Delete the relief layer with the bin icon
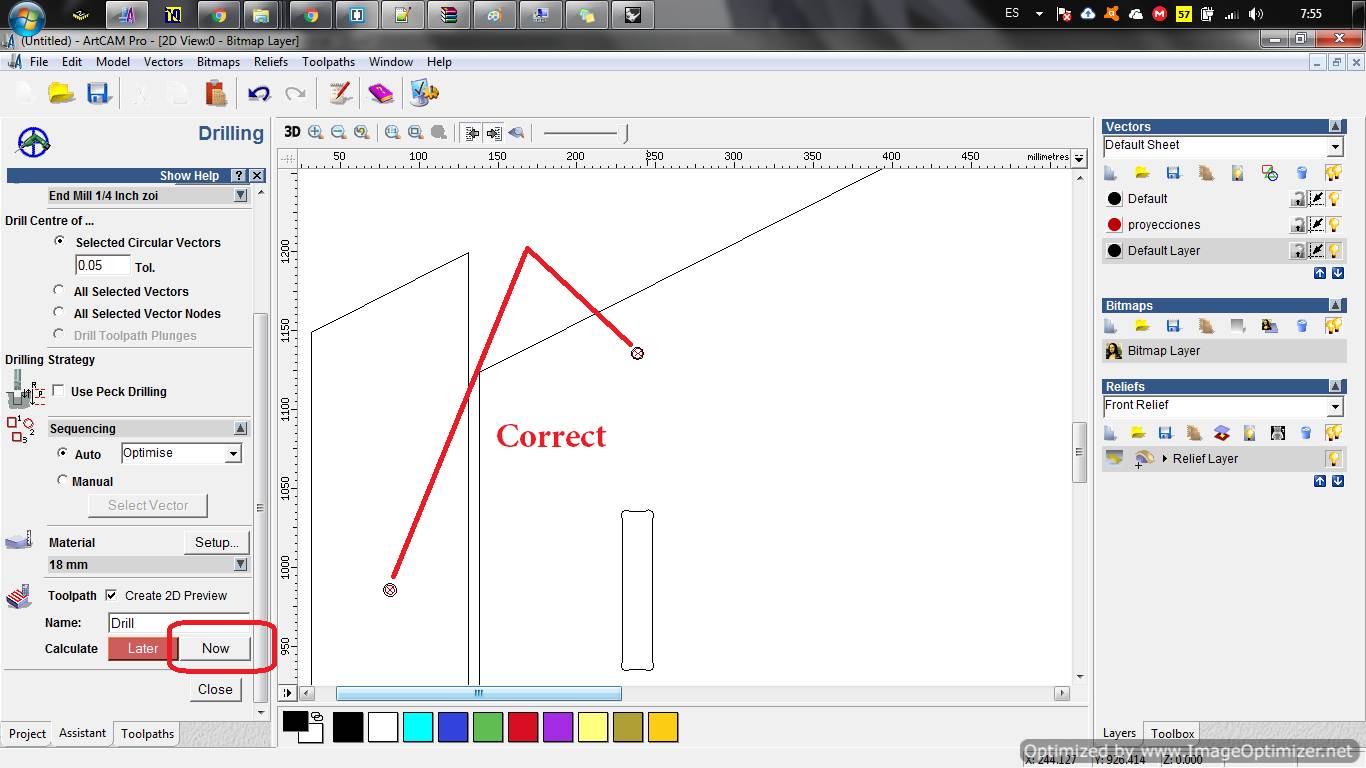This screenshot has width=1366, height=768. pyautogui.click(x=1306, y=433)
